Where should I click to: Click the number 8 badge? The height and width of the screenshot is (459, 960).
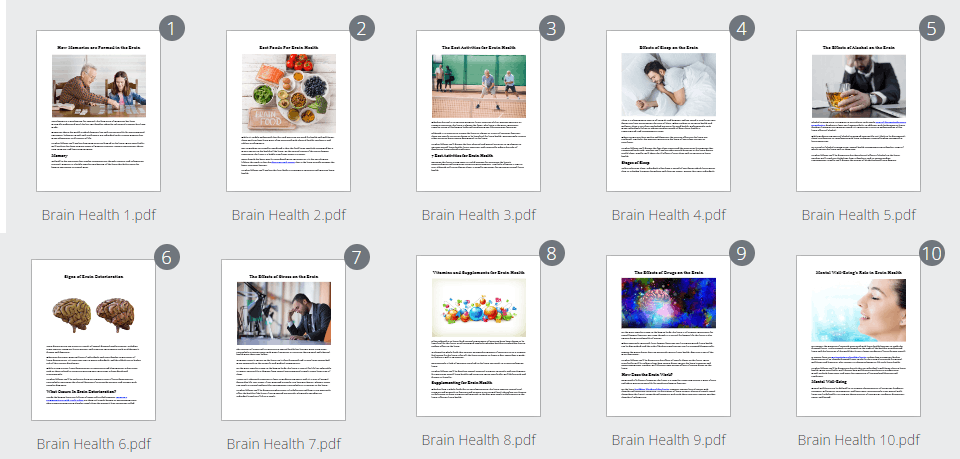[x=551, y=254]
